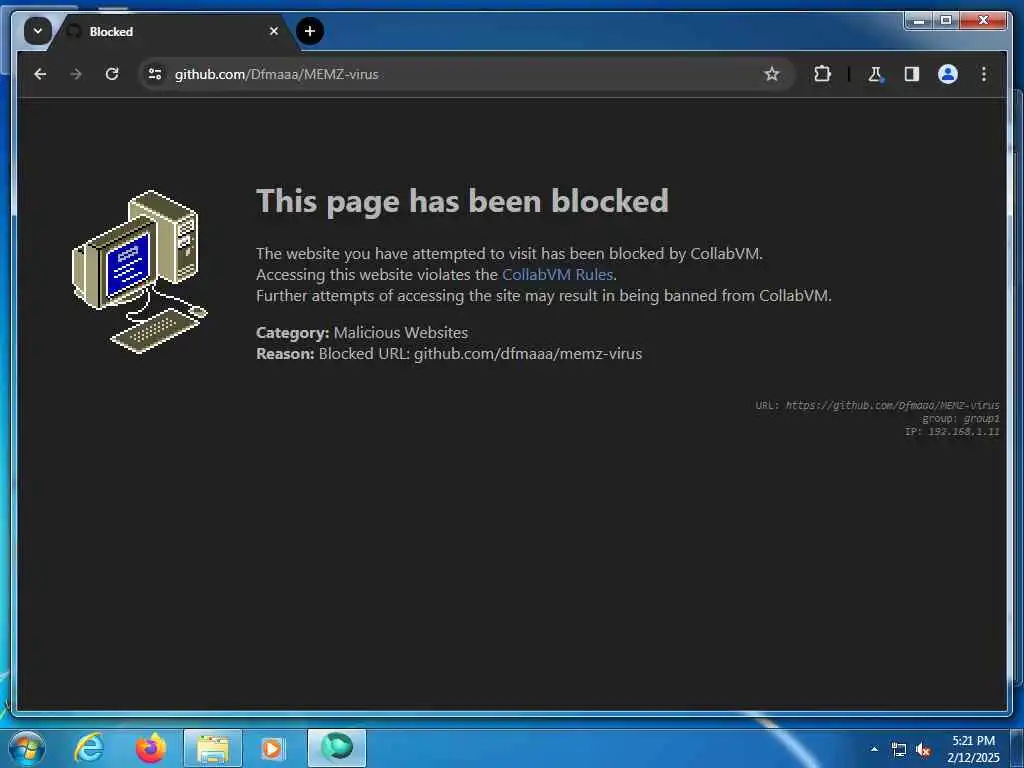The image size is (1024, 768).
Task: Open the Windows Start menu
Action: [27, 748]
